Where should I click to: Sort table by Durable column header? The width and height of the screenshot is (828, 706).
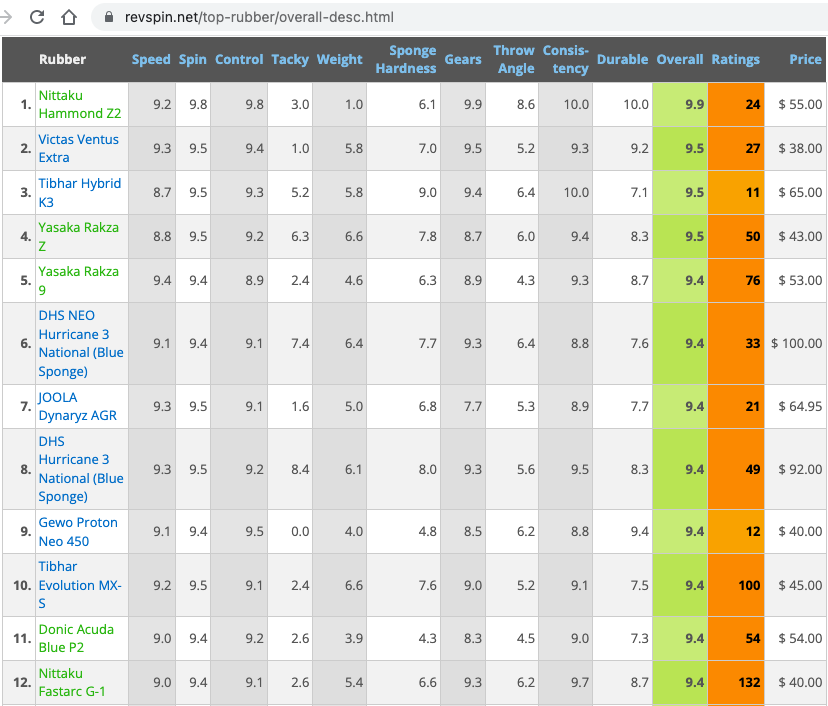pyautogui.click(x=622, y=60)
